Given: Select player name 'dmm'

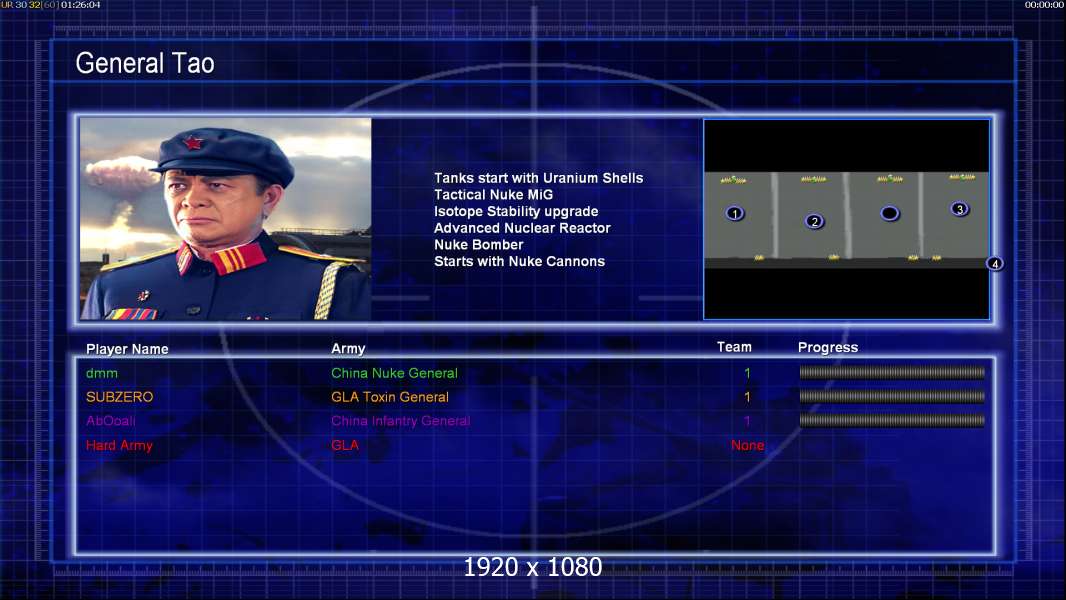Looking at the screenshot, I should click(102, 373).
